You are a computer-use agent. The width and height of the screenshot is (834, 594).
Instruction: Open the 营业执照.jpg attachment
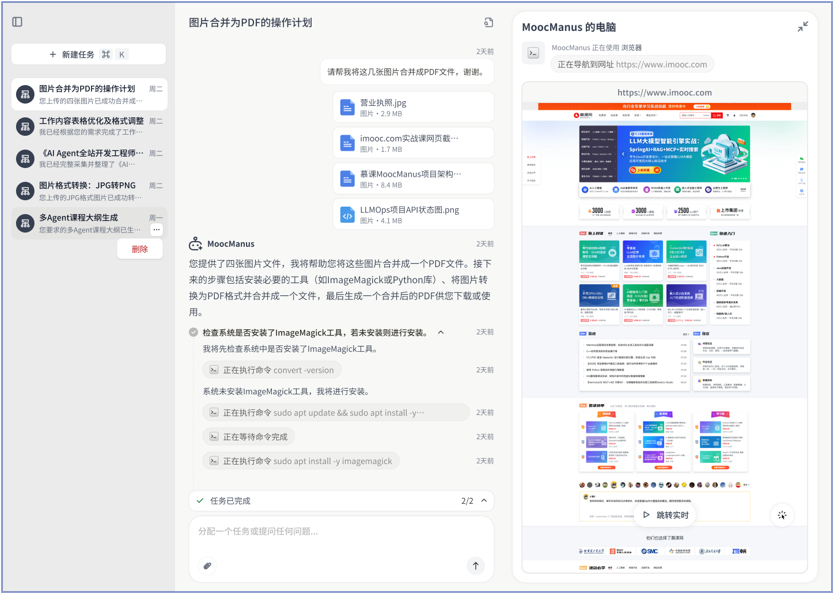tap(413, 107)
